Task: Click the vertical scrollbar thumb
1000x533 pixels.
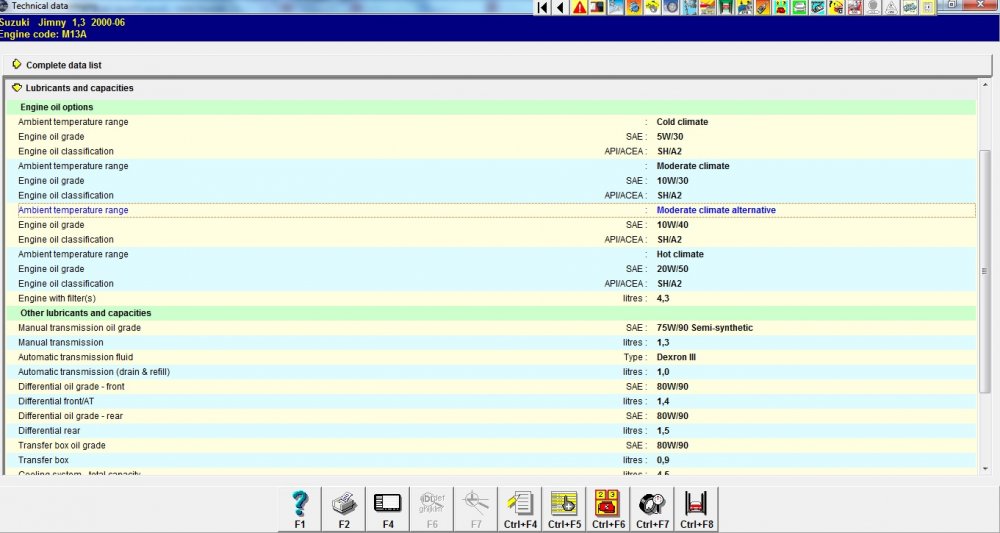Action: 985,271
